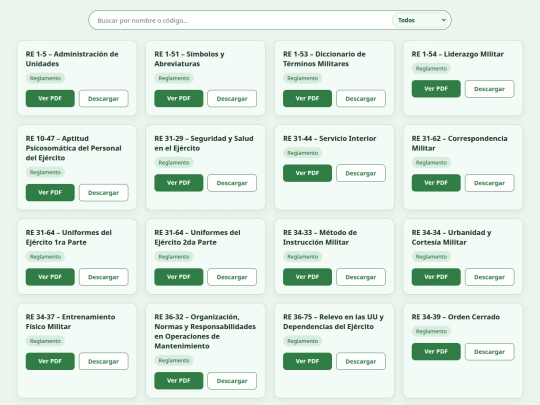Download Uniformes del Ejército 1ra Parte
The image size is (540, 405).
[x=104, y=277]
